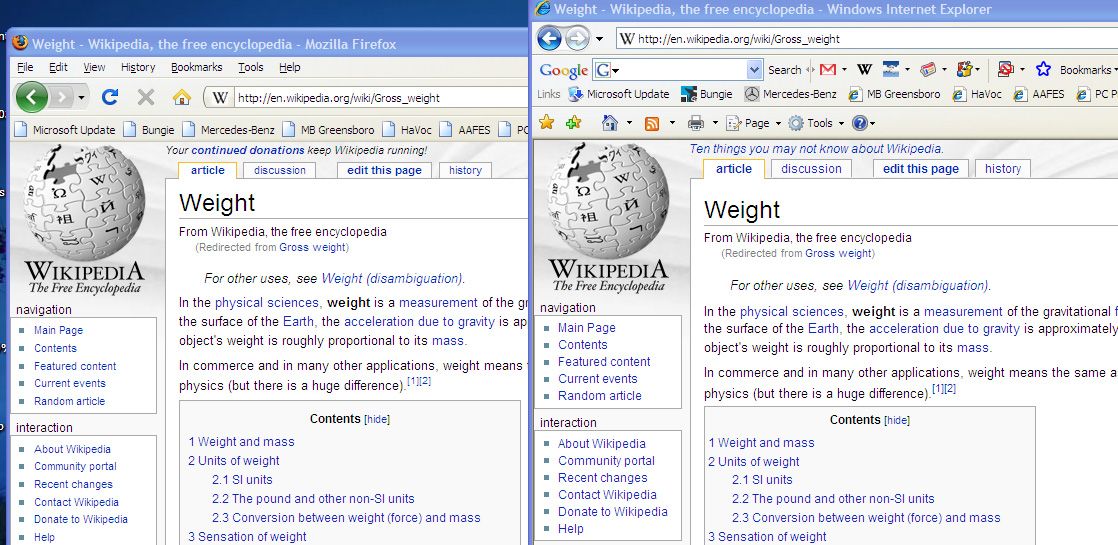Image resolution: width=1118 pixels, height=545 pixels.
Task: Click Firefox's forward arrow button
Action: click(62, 97)
